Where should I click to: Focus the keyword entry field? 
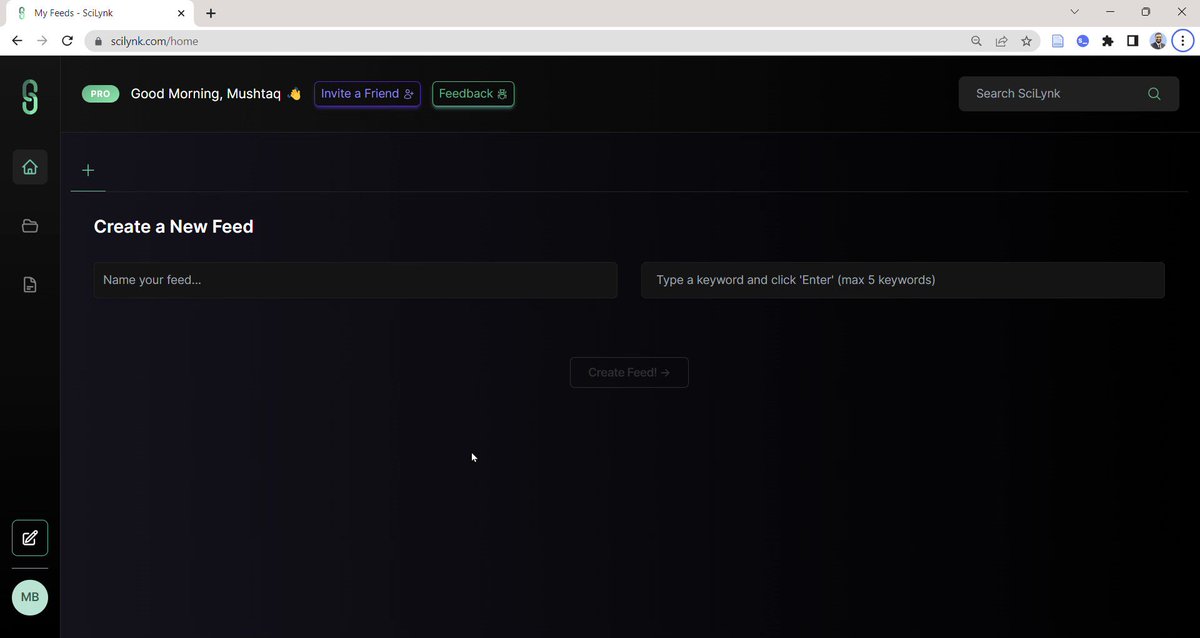pyautogui.click(x=903, y=280)
